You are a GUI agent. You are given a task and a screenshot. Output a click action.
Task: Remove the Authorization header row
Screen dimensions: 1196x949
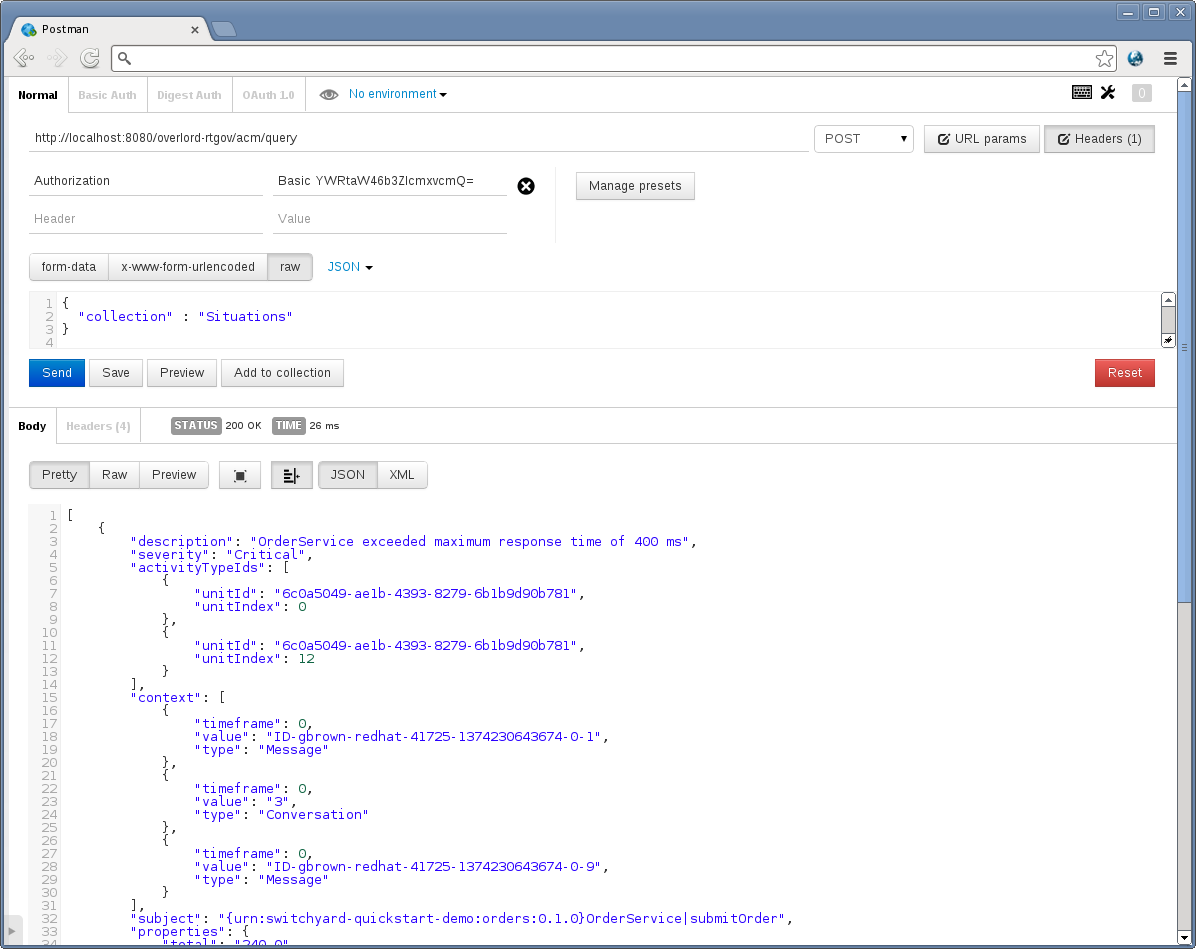526,186
